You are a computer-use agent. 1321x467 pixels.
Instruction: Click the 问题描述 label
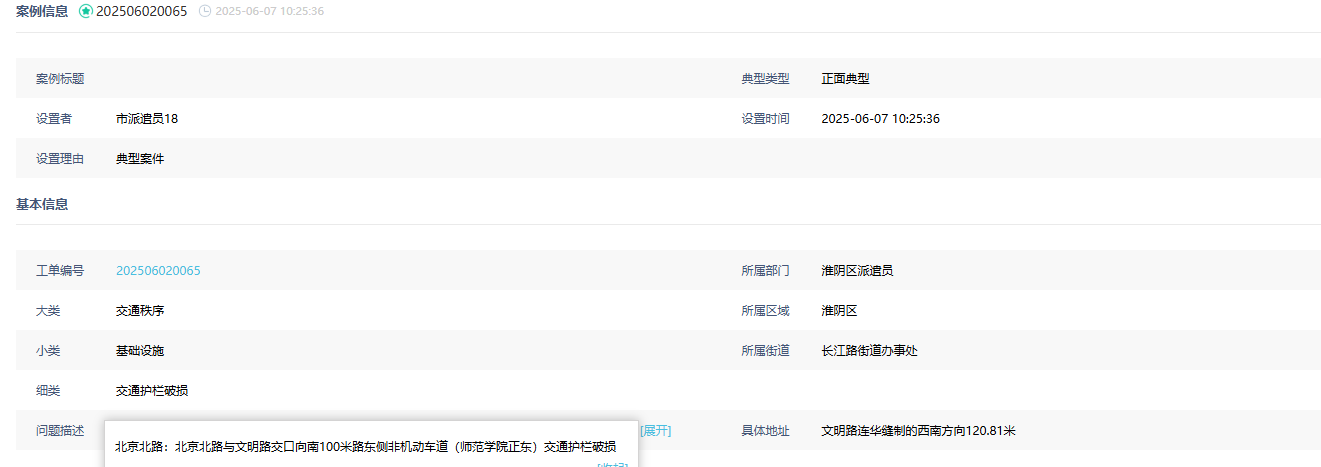(x=60, y=431)
